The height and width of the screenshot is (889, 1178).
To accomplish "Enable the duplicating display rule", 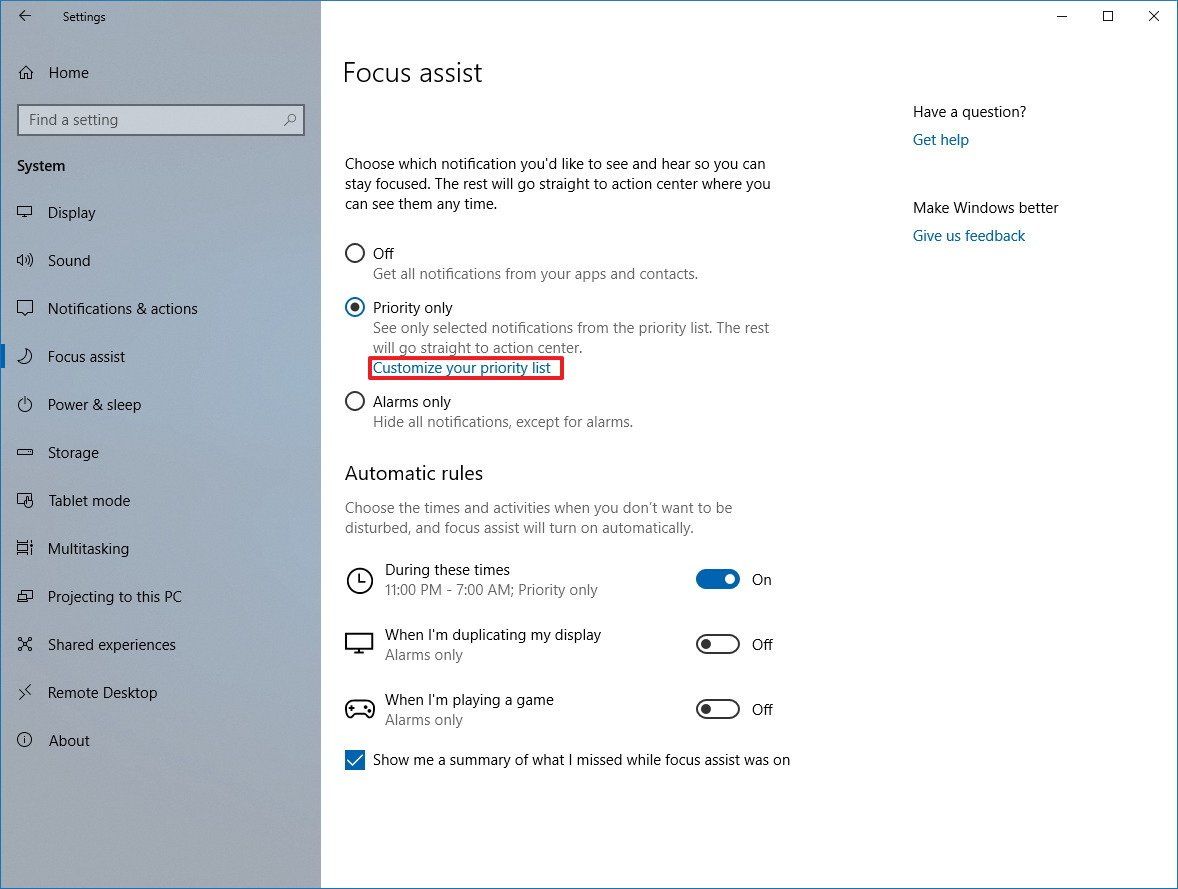I will [717, 644].
